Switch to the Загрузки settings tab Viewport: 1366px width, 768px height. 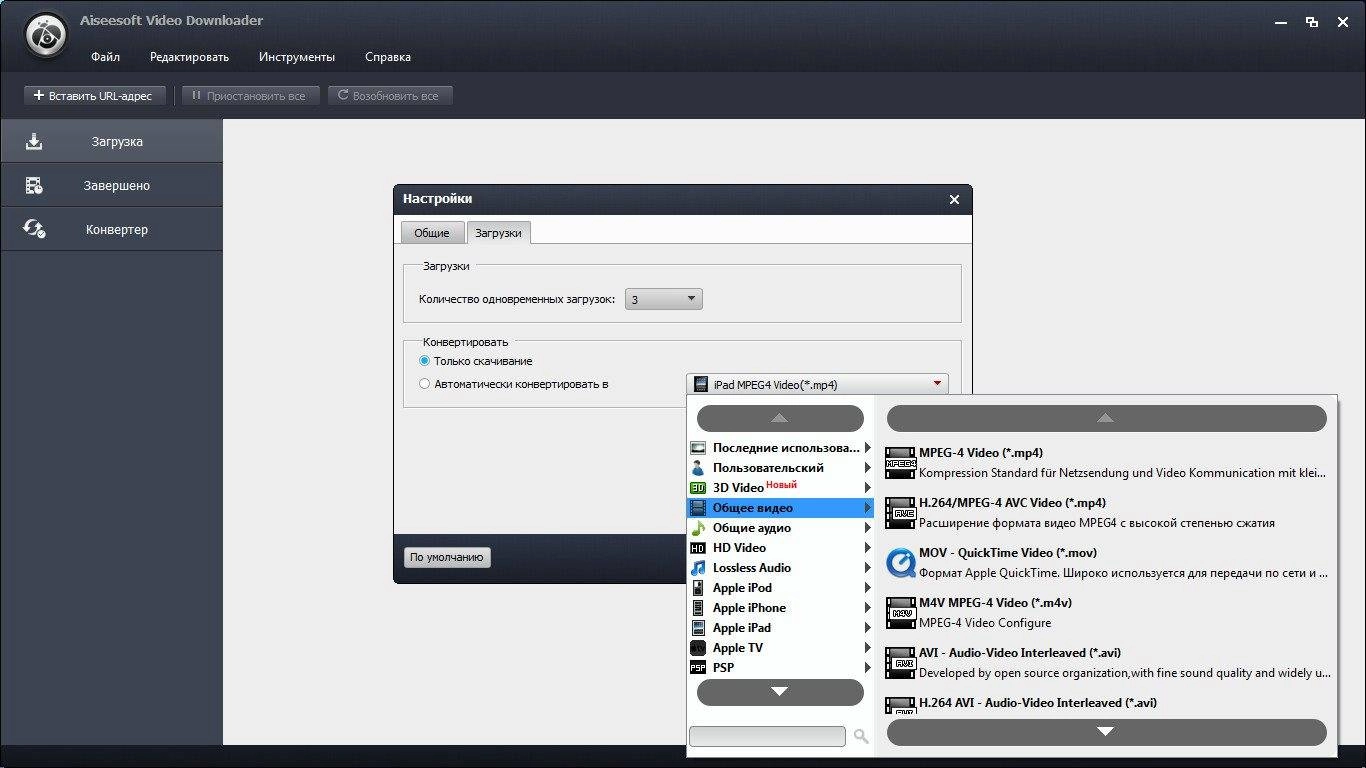(498, 233)
